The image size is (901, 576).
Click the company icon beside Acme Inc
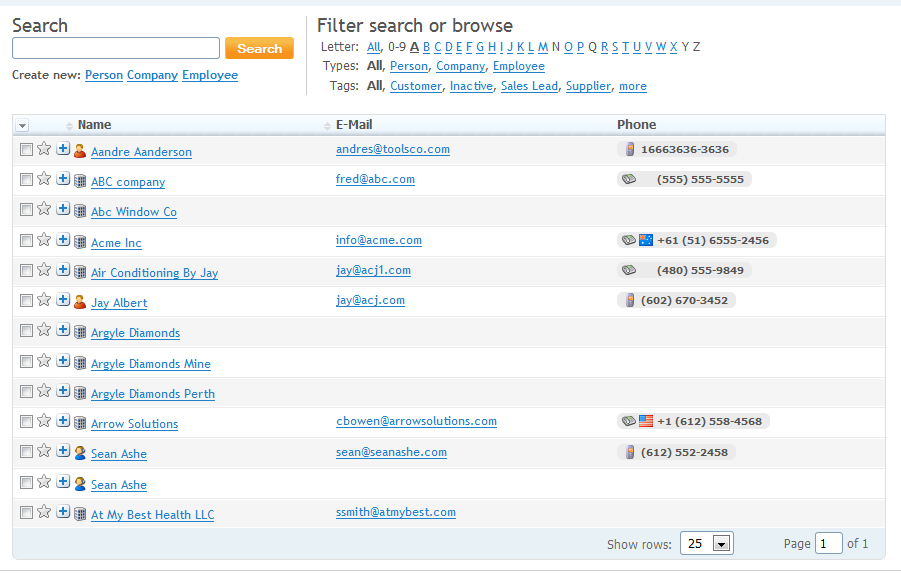click(80, 241)
